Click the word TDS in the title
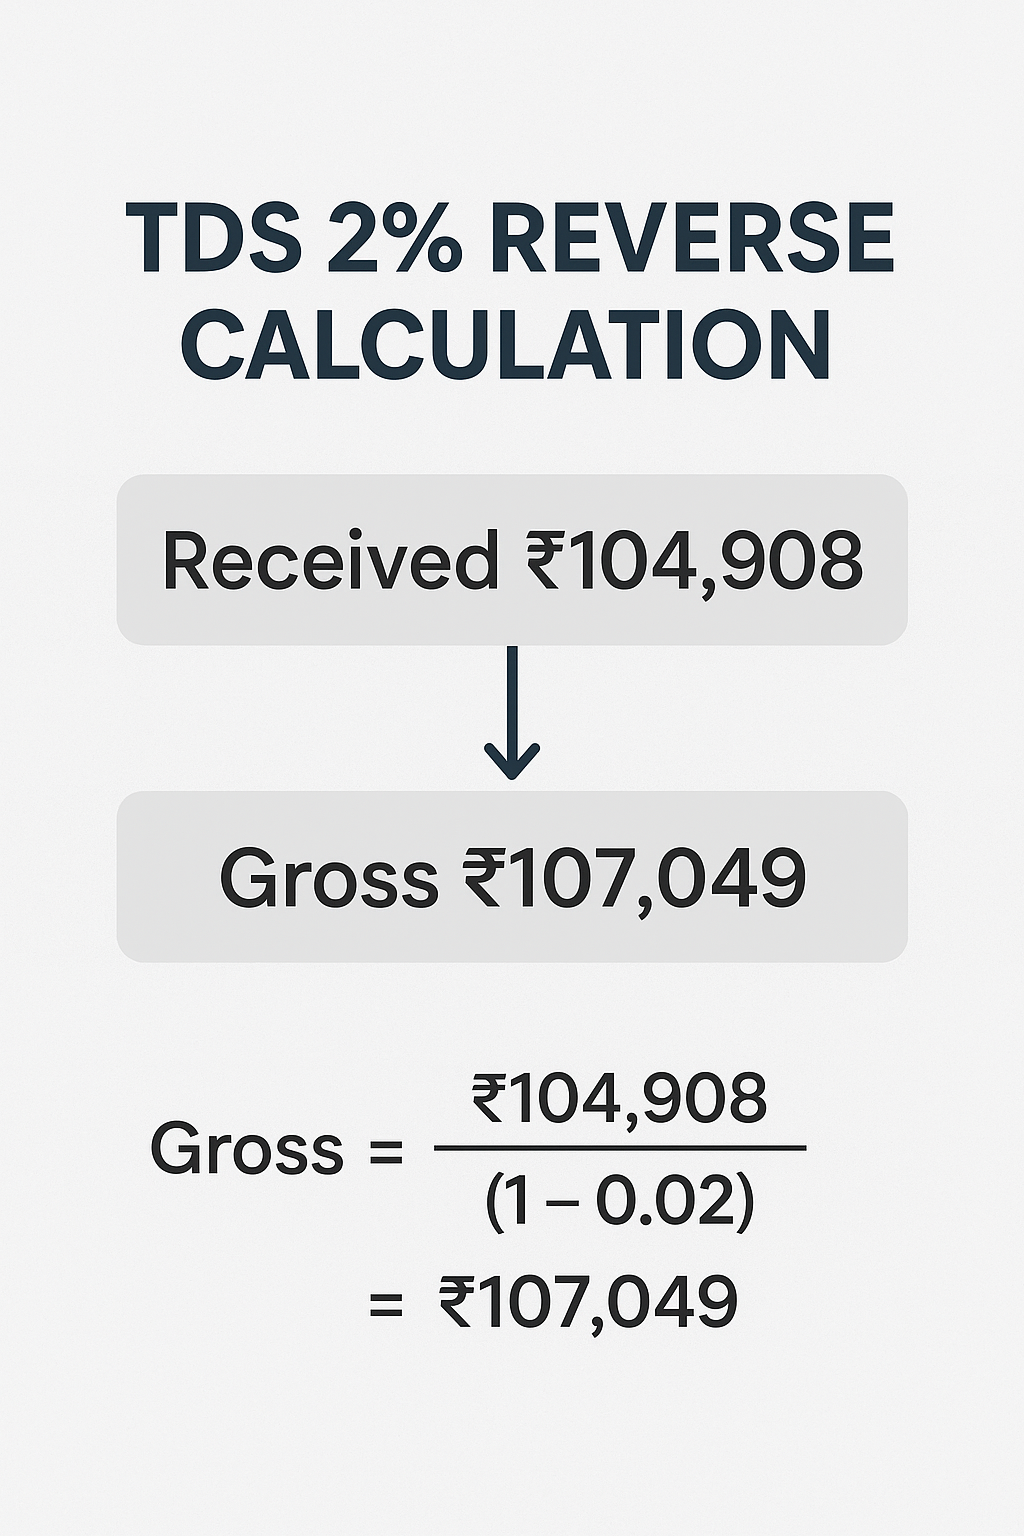This screenshot has height=1536, width=1024. click(x=214, y=241)
